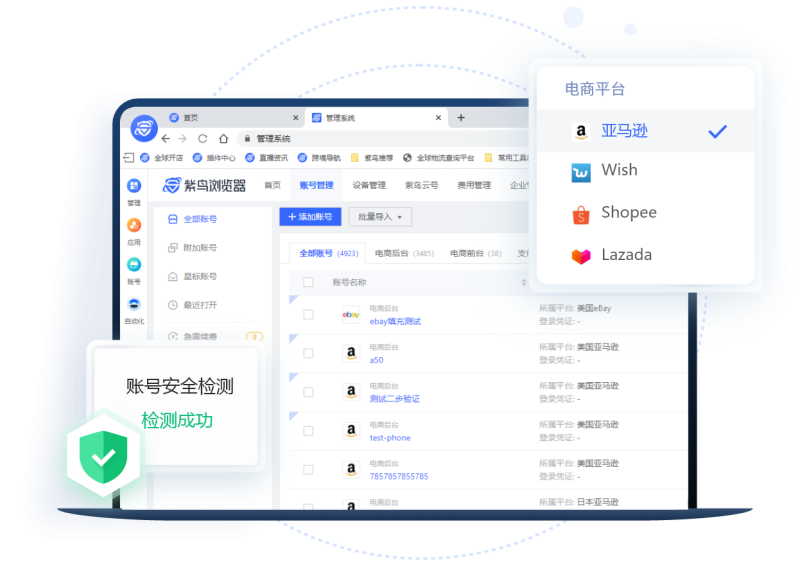Click the flag marker on ebay填充测试 row
Screen dimensions: 800x565
click(x=293, y=300)
